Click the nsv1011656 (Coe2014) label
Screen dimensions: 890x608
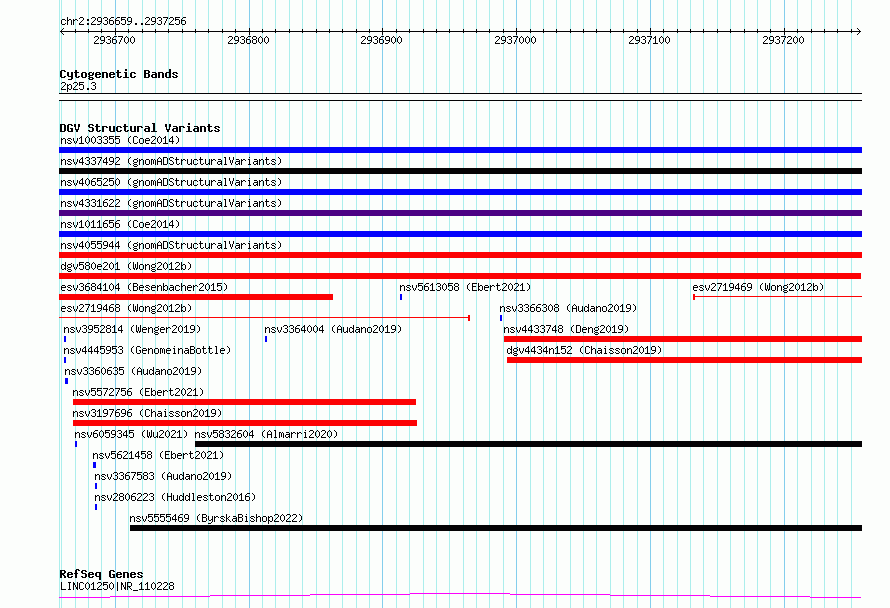[x=120, y=224]
